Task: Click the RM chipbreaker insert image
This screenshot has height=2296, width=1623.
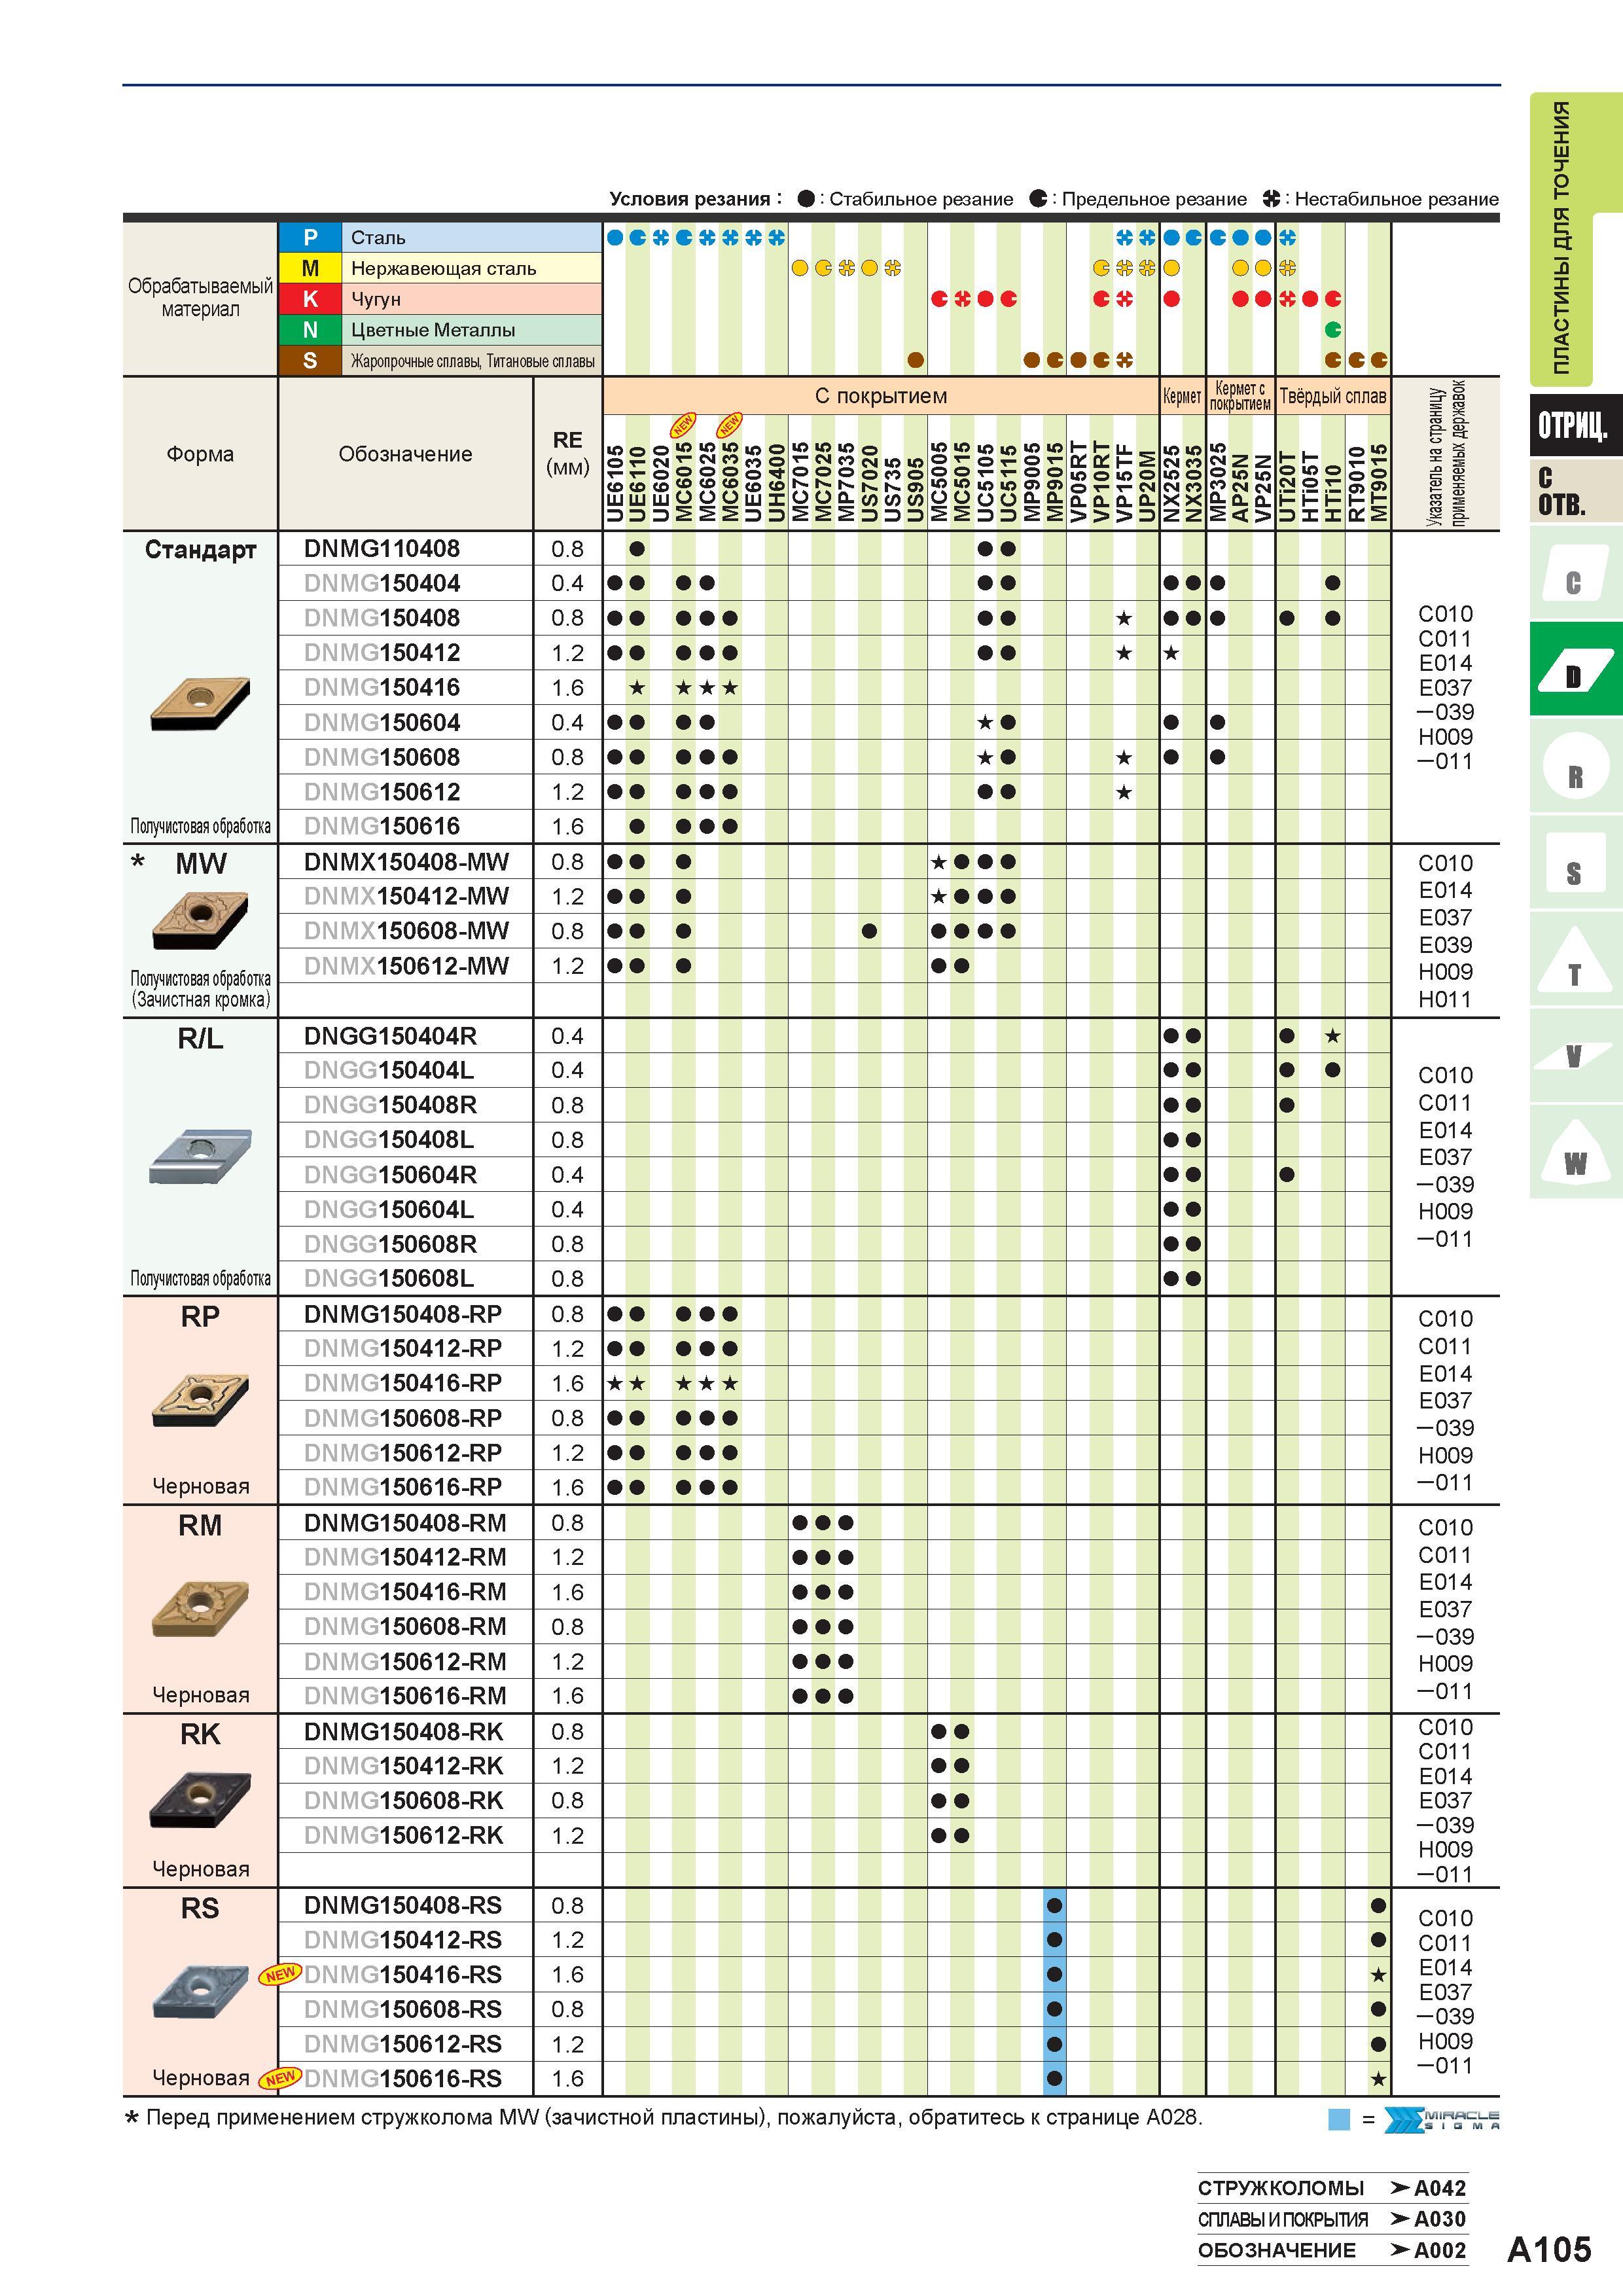Action: 200,1608
